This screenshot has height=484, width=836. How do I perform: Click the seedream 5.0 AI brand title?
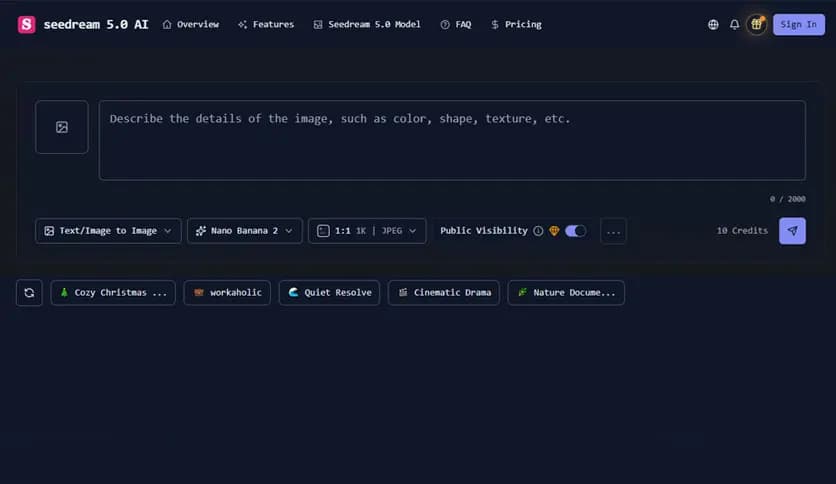[x=96, y=25]
